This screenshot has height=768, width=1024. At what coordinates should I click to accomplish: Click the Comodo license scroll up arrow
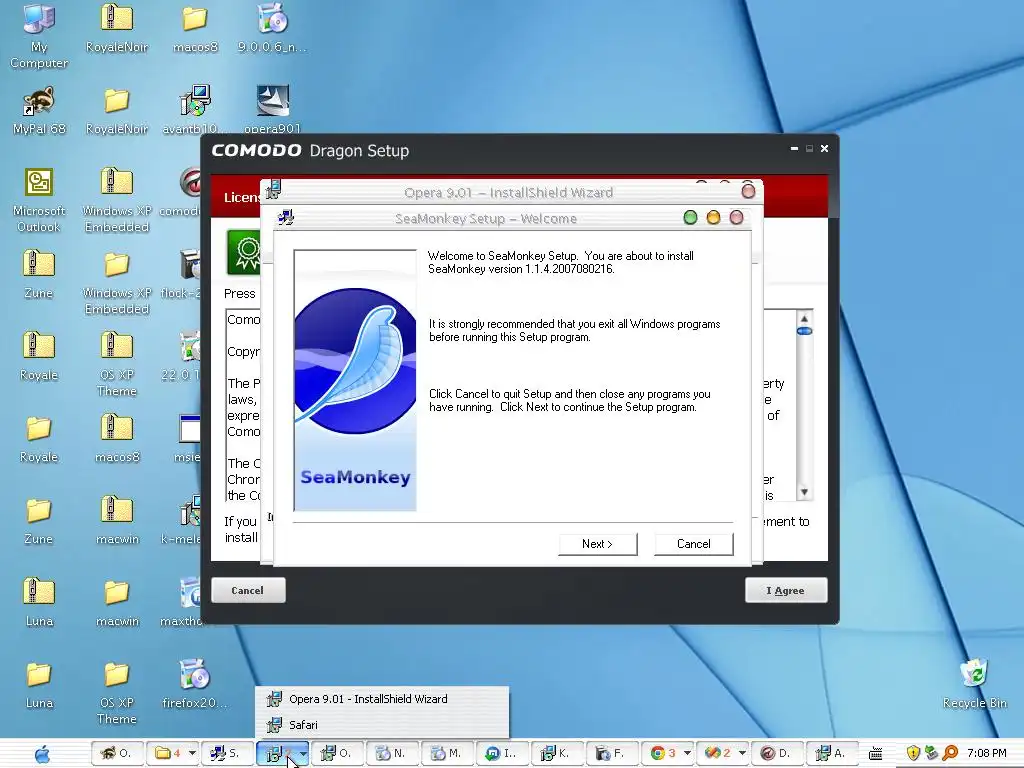pos(805,318)
